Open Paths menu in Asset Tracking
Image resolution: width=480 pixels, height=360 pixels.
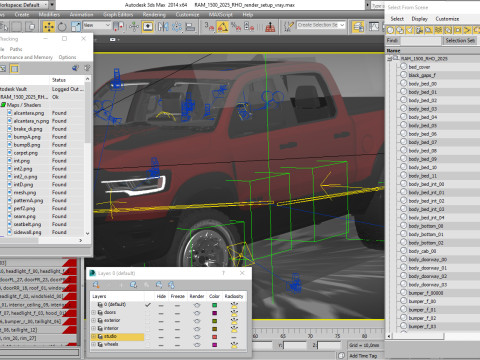16,49
